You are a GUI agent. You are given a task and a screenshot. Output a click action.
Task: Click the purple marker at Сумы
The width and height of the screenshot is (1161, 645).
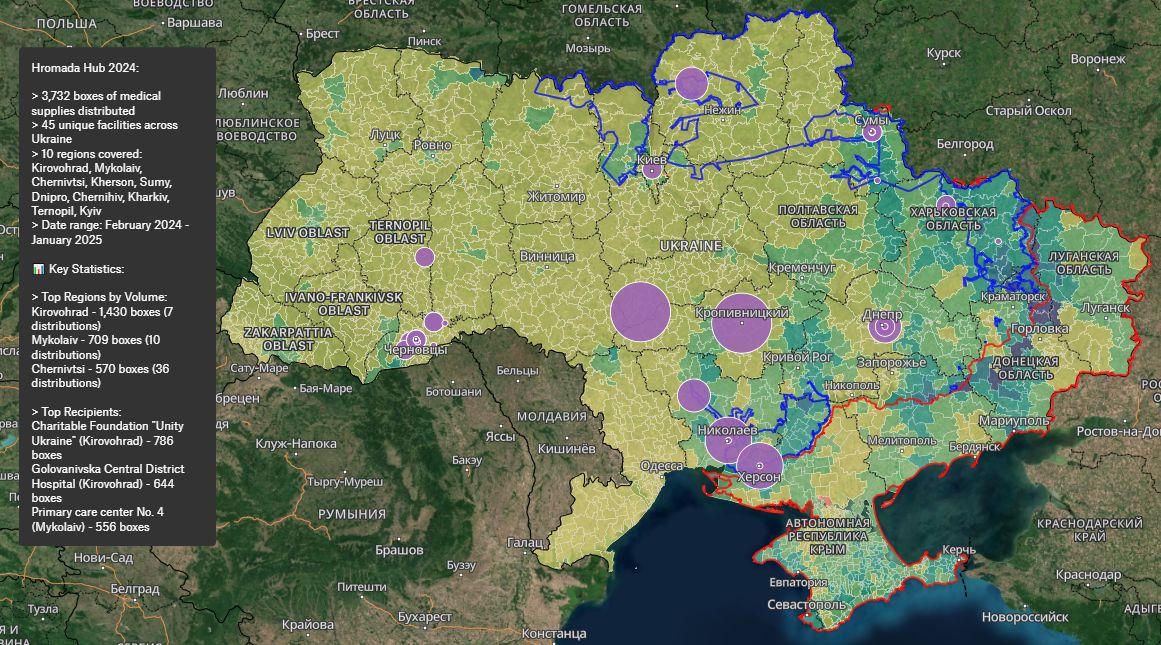(872, 133)
